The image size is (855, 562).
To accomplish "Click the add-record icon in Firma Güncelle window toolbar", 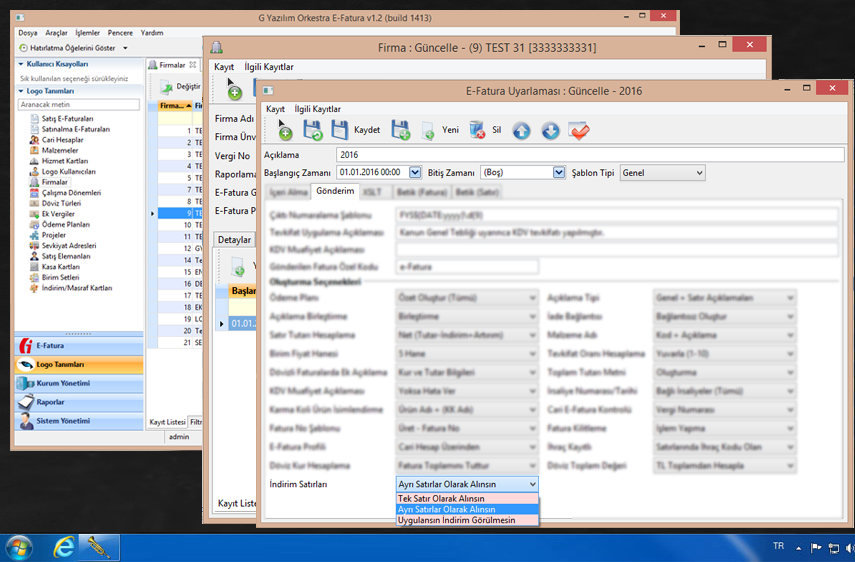I will 233,89.
